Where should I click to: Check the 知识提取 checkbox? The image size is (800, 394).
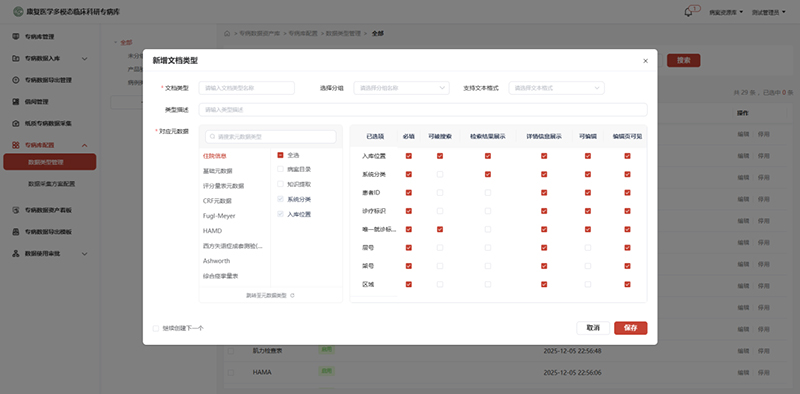tap(280, 184)
